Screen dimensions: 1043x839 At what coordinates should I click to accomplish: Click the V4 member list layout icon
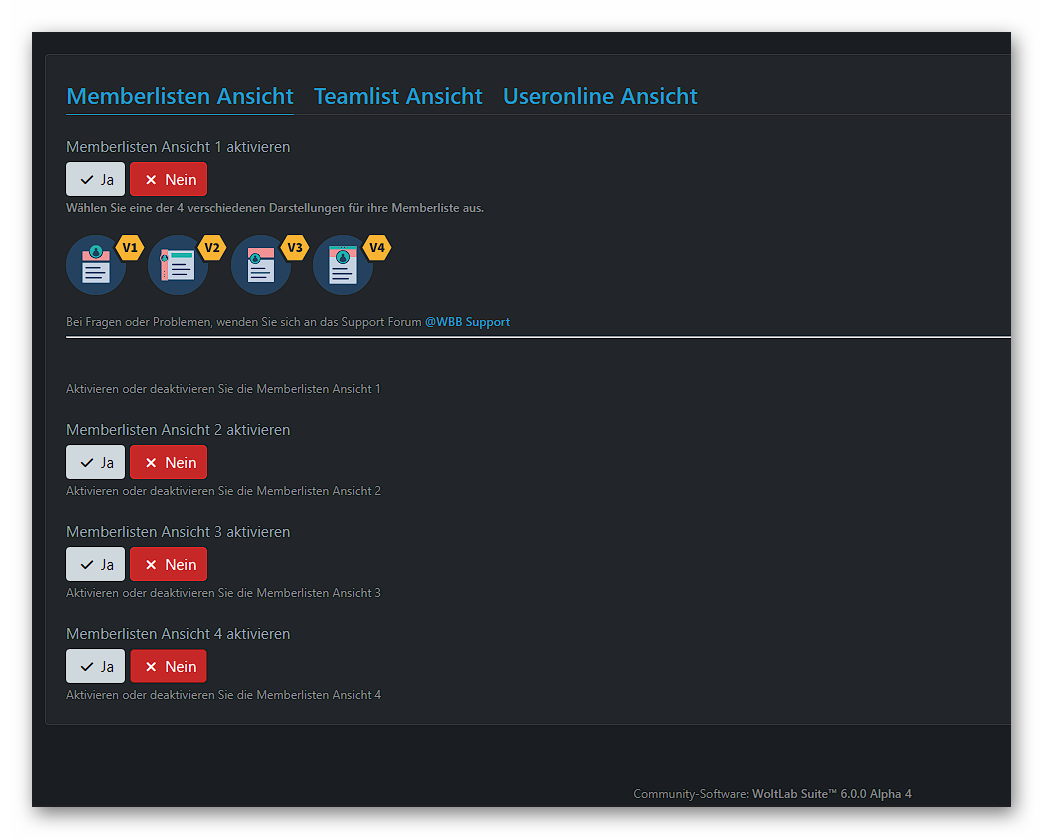pos(343,266)
